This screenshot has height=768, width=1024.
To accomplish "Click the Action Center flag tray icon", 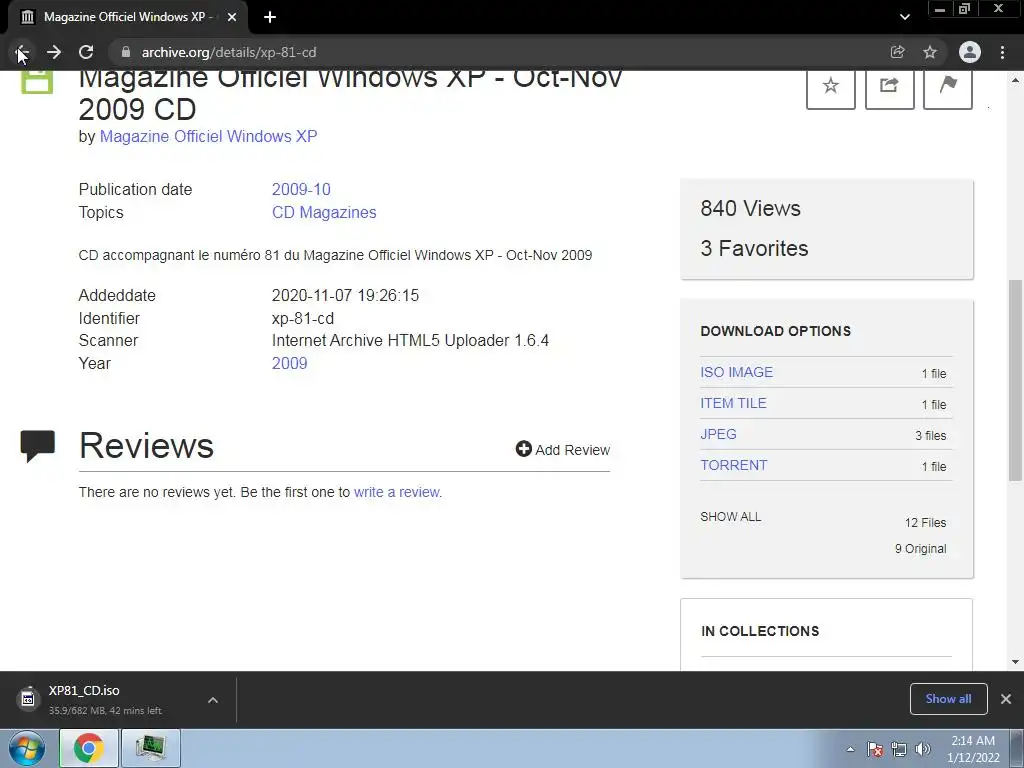I will coord(875,749).
